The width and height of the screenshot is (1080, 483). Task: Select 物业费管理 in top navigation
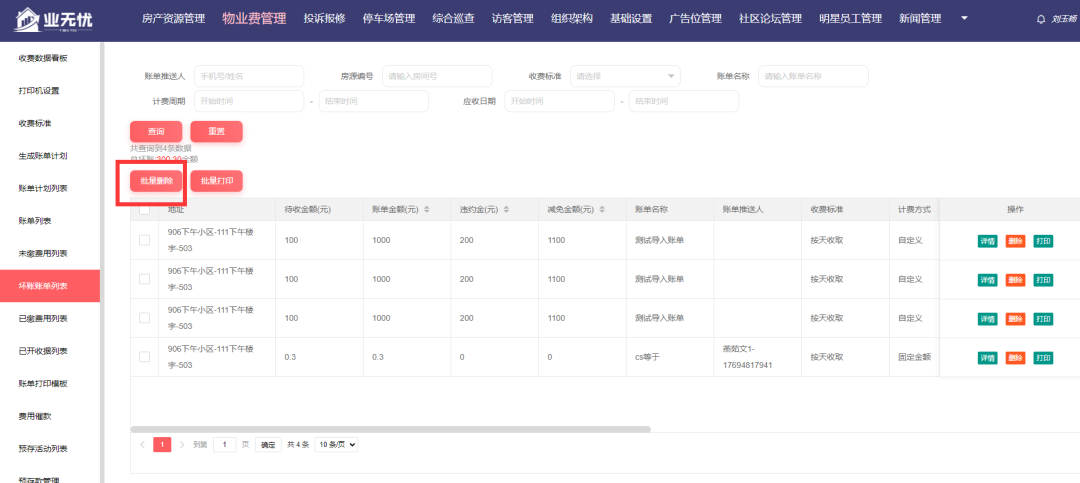[x=254, y=19]
